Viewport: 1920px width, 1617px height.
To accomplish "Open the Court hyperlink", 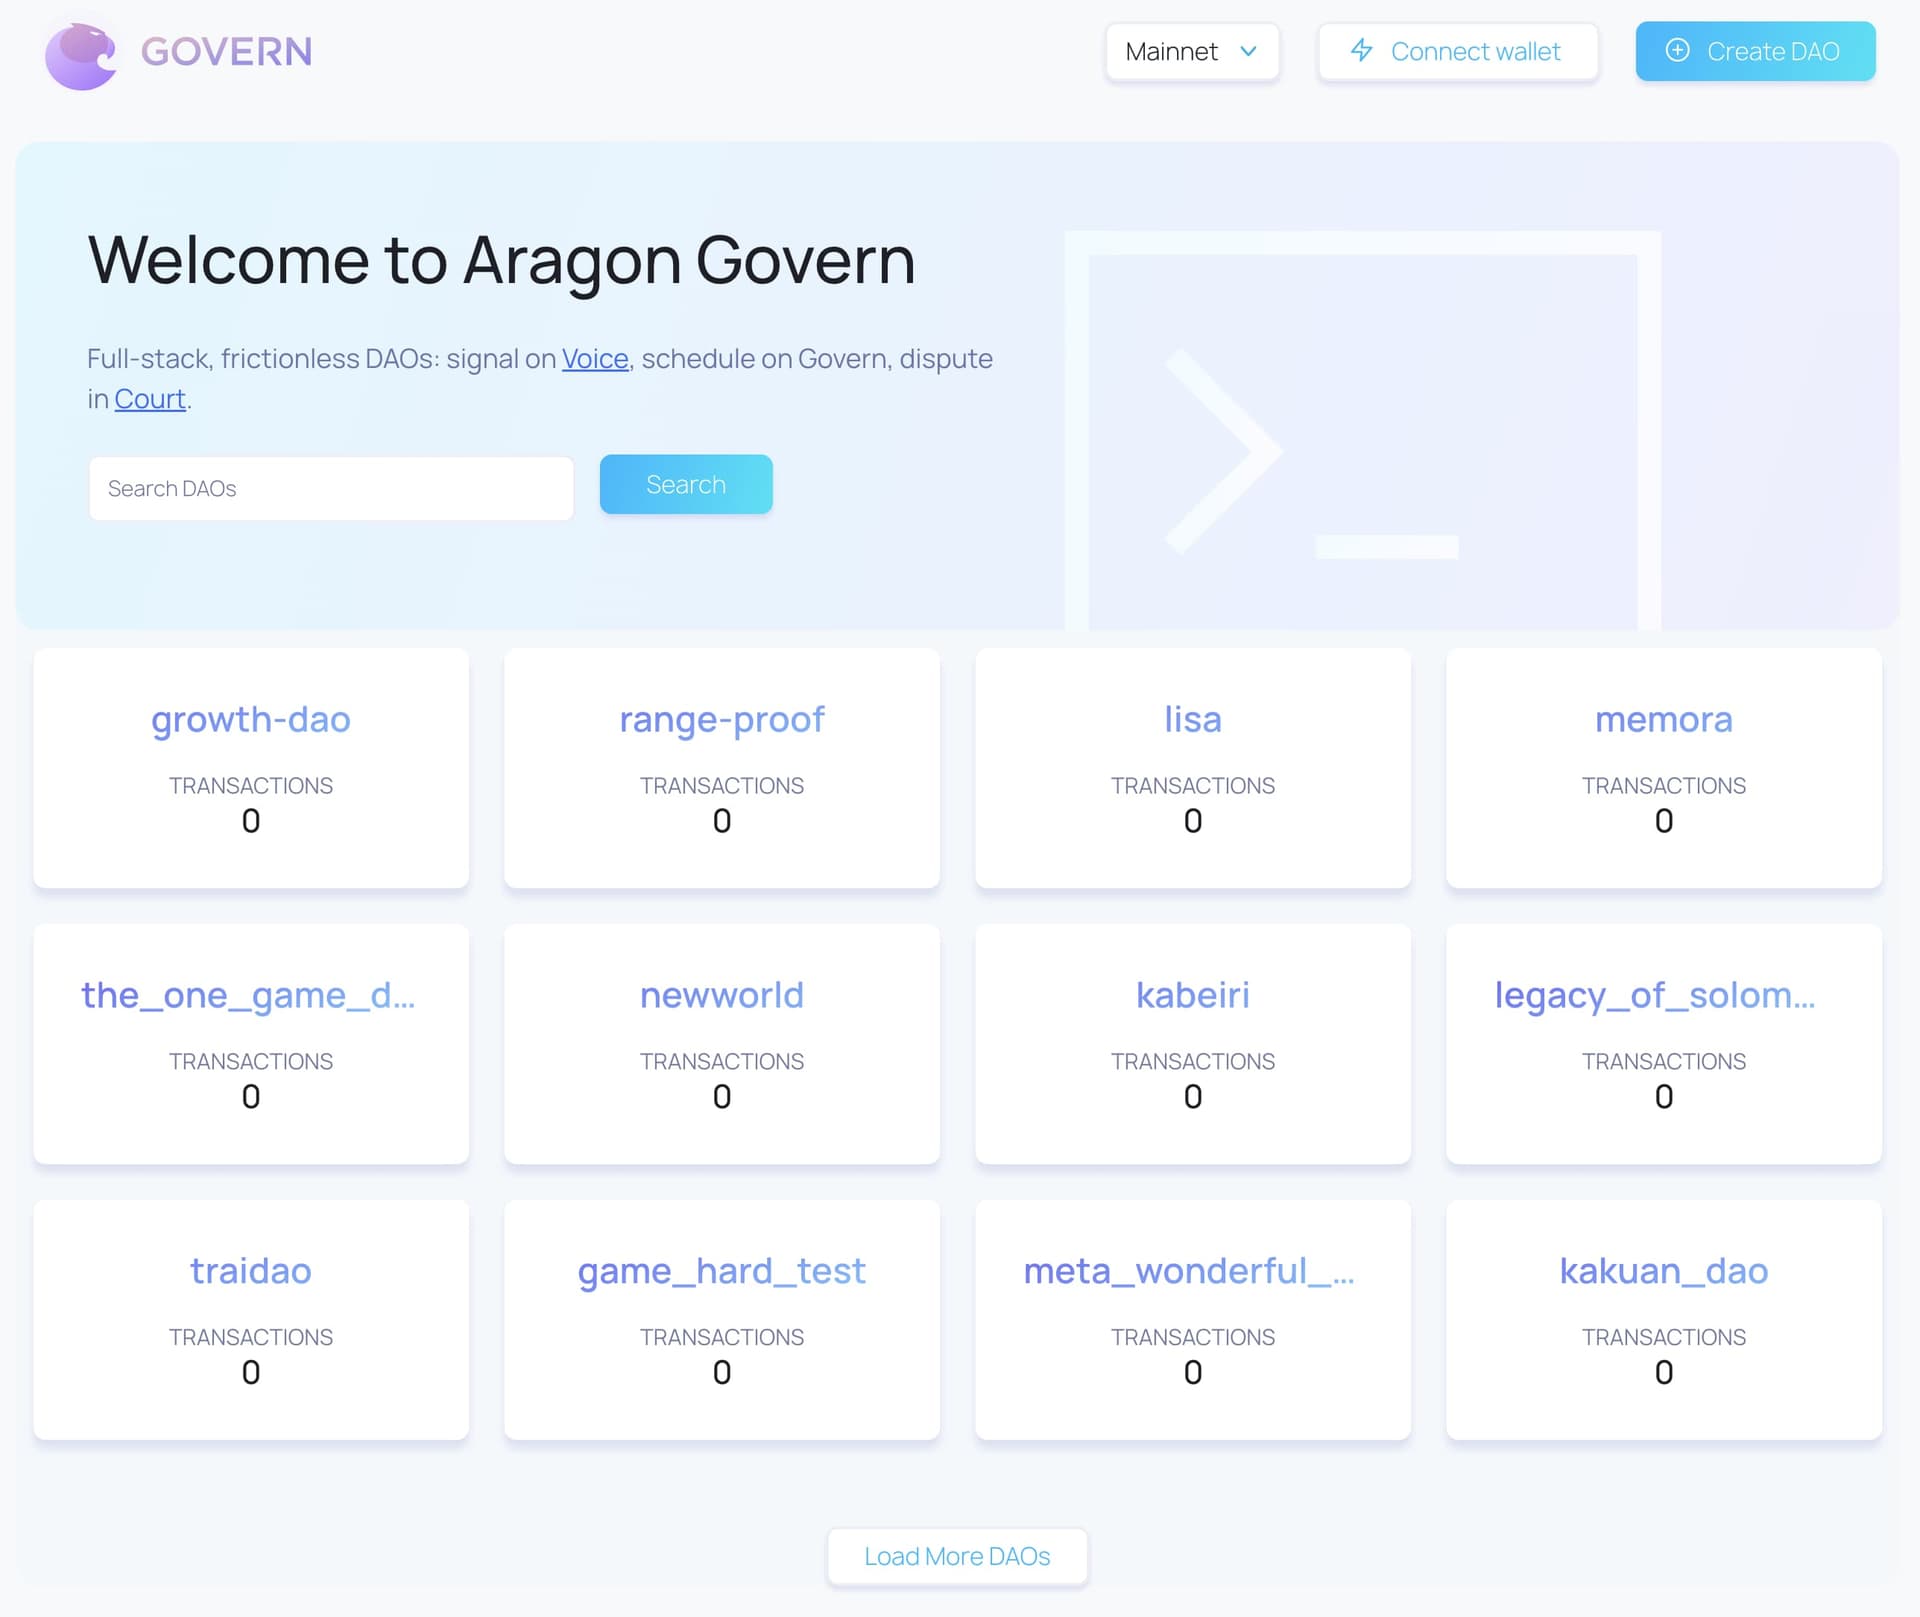I will [149, 398].
